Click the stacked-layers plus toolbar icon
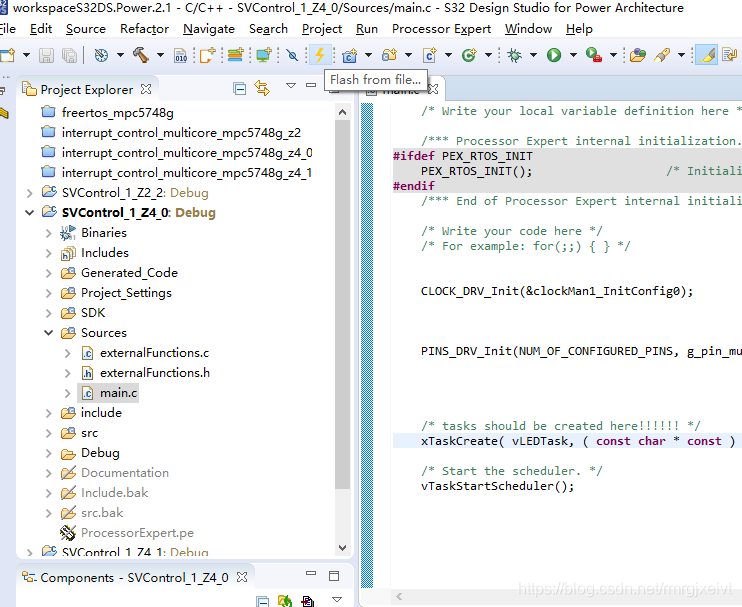This screenshot has height=607, width=742. pyautogui.click(x=235, y=55)
